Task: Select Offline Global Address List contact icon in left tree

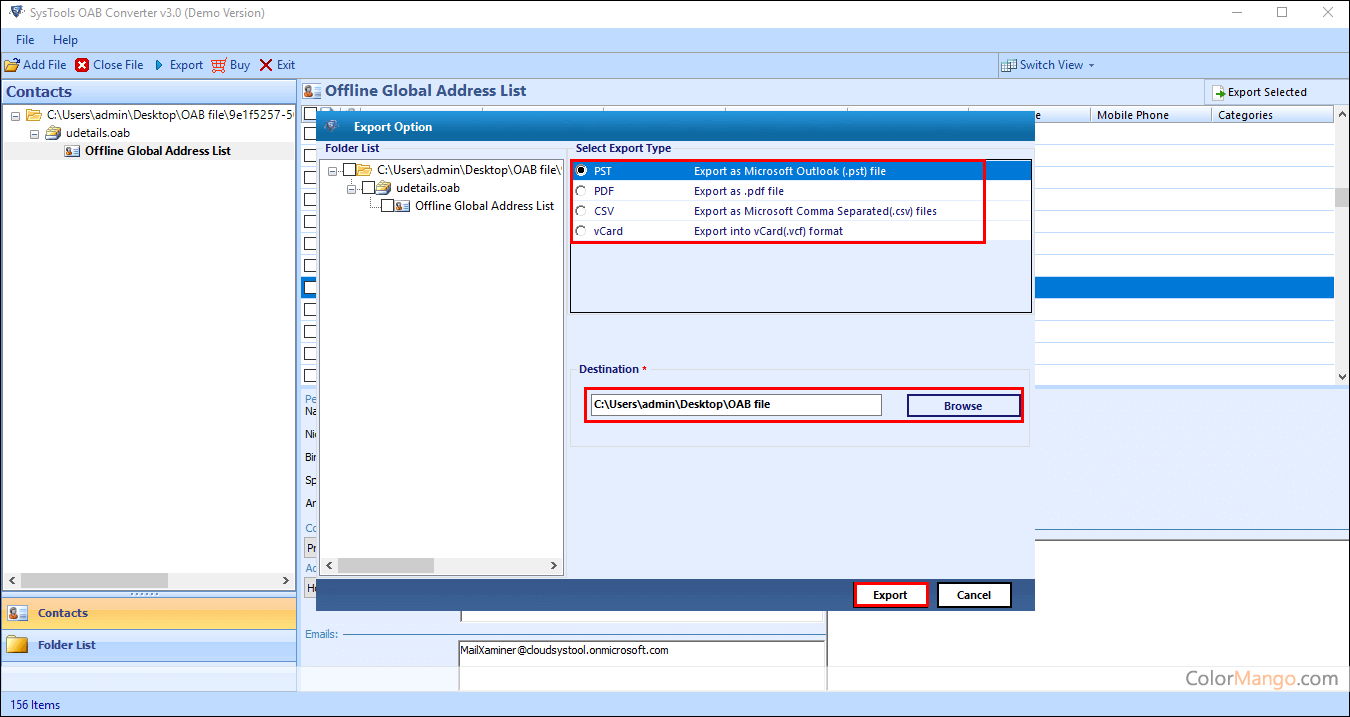Action: click(72, 151)
